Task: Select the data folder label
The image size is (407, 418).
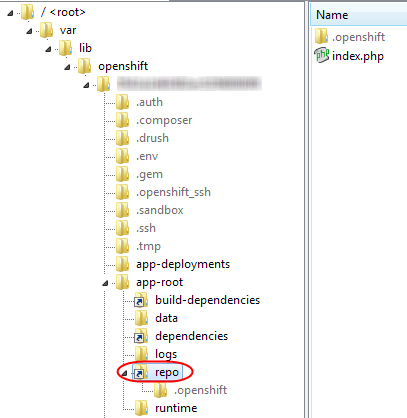Action: point(166,318)
